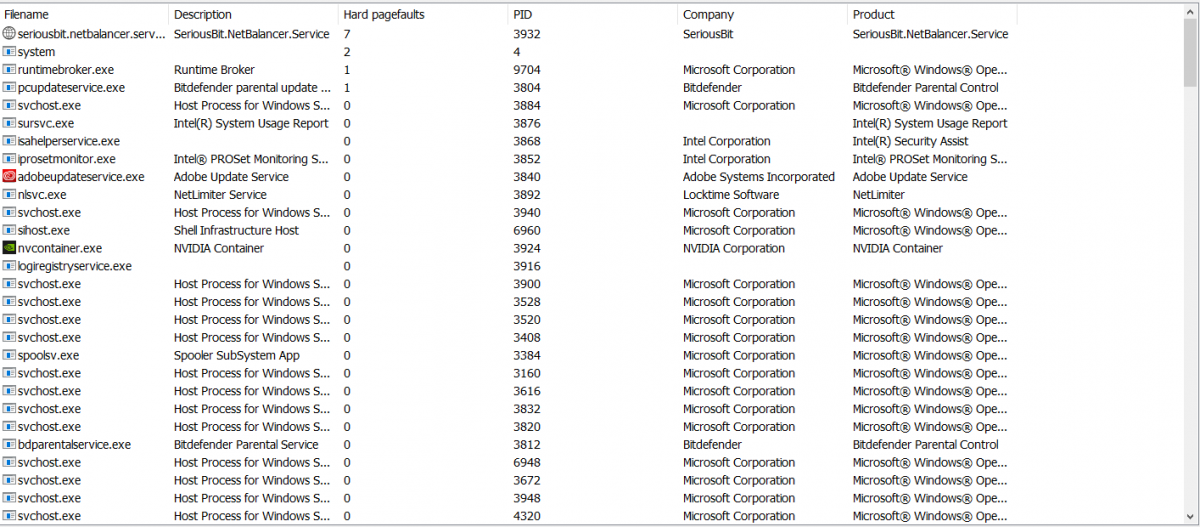Click the SeriousBit company cell
The image size is (1200, 527).
(708, 34)
